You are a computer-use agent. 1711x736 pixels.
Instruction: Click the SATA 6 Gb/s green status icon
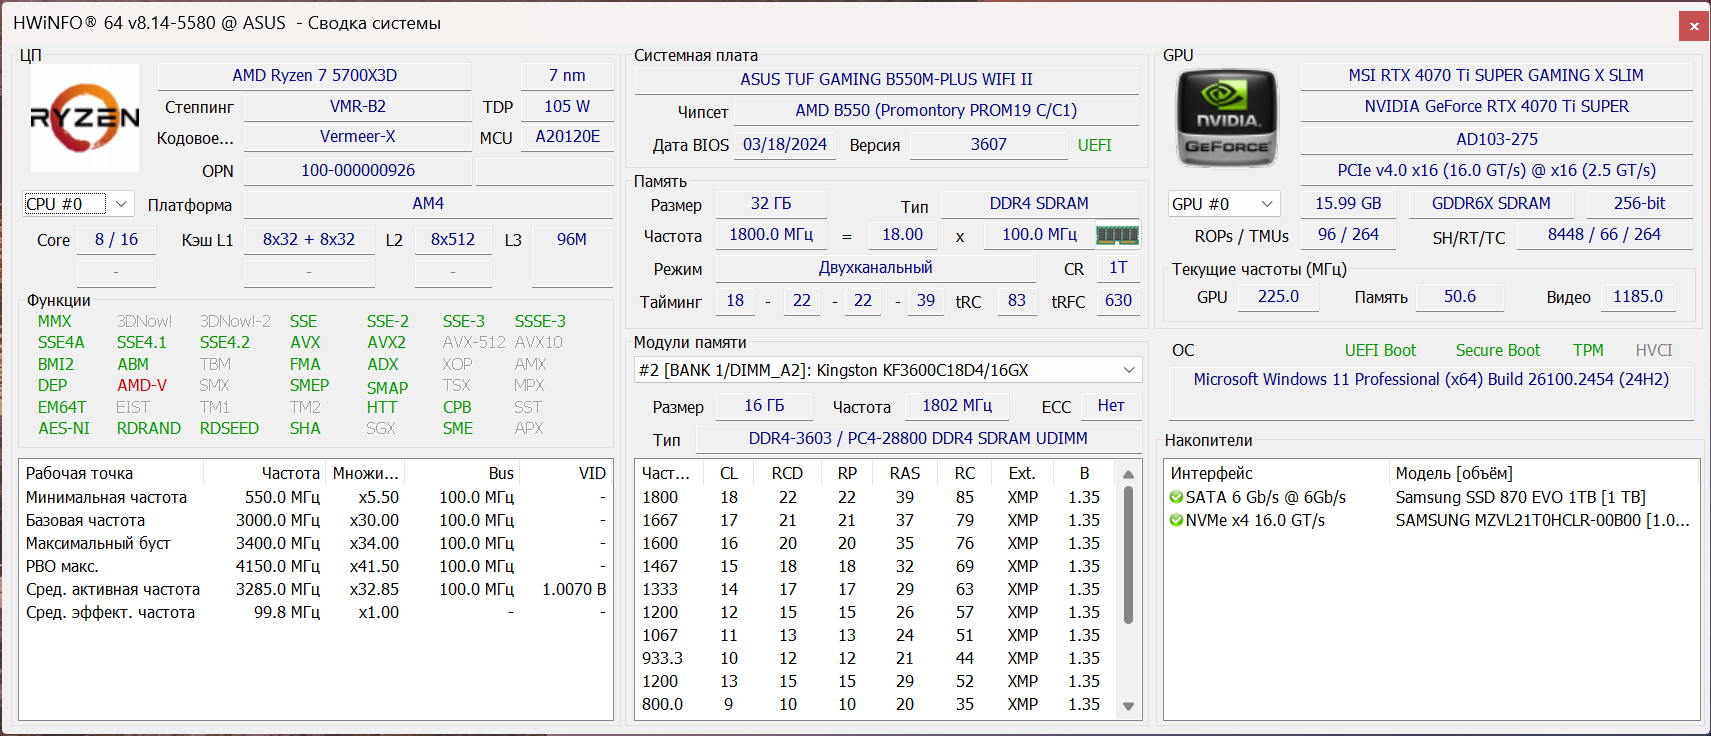[x=1177, y=497]
